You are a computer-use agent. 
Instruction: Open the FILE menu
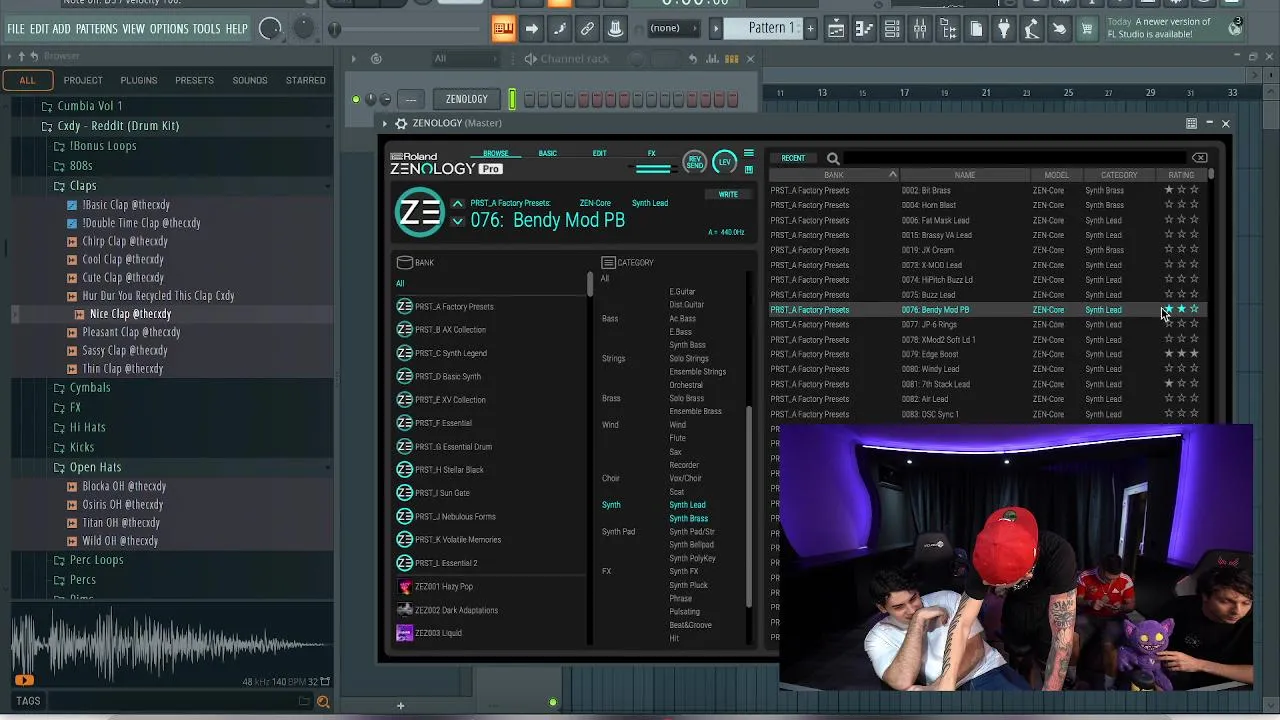[x=16, y=29]
